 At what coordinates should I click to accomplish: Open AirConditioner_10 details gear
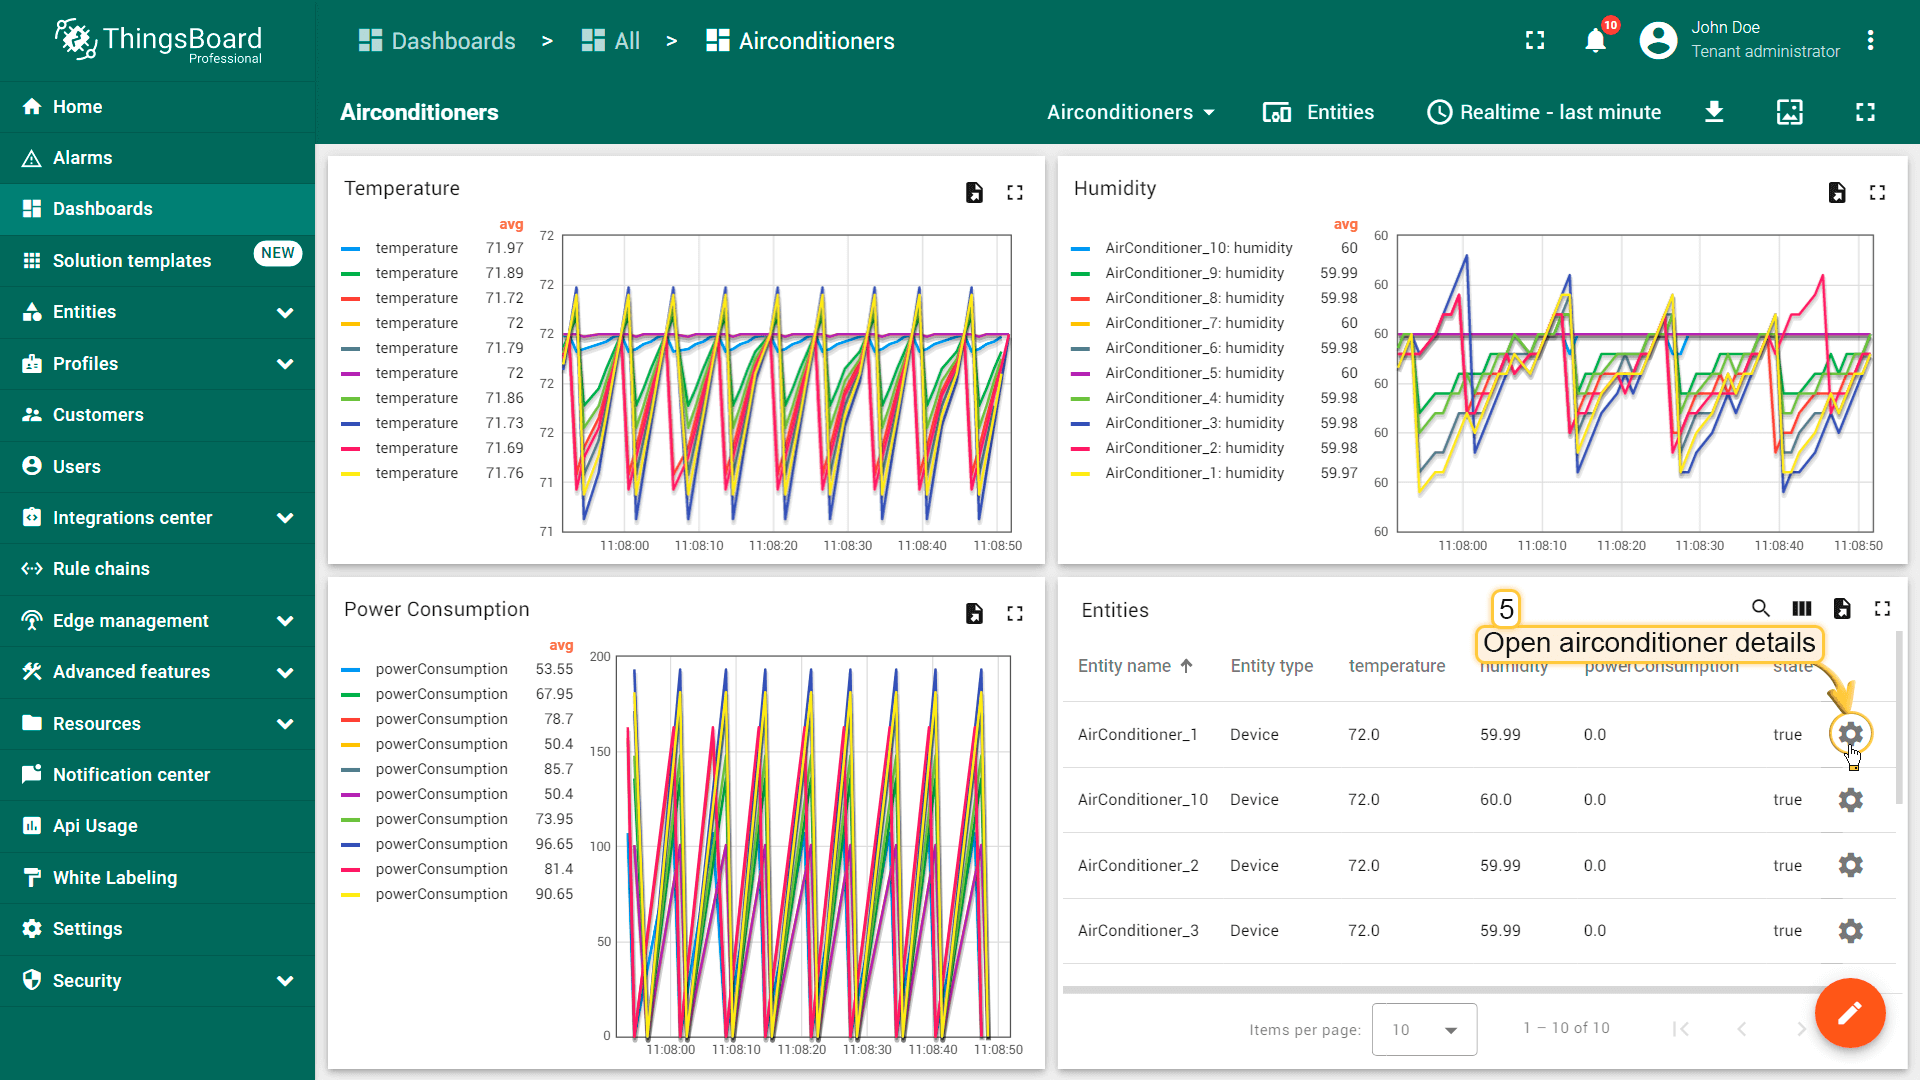pos(1850,800)
